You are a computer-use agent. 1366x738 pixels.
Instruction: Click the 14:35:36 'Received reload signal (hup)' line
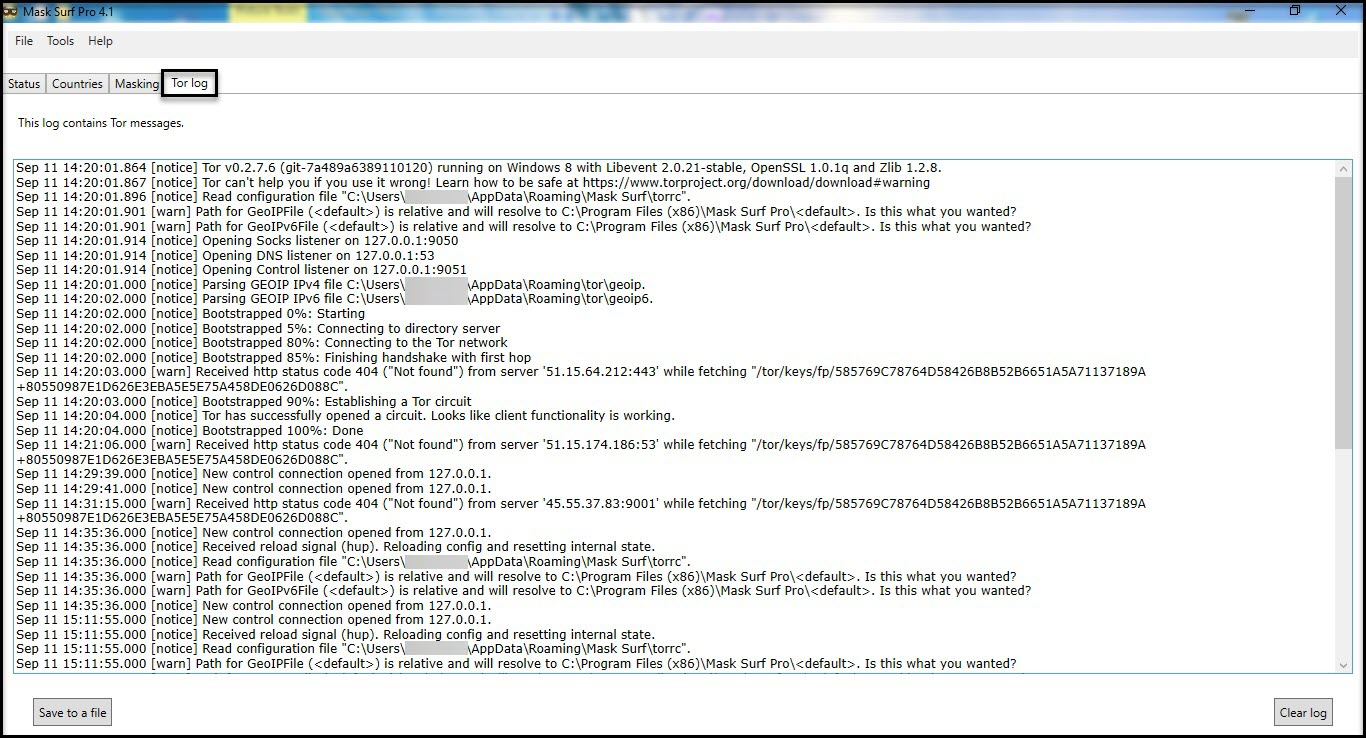[x=336, y=547]
